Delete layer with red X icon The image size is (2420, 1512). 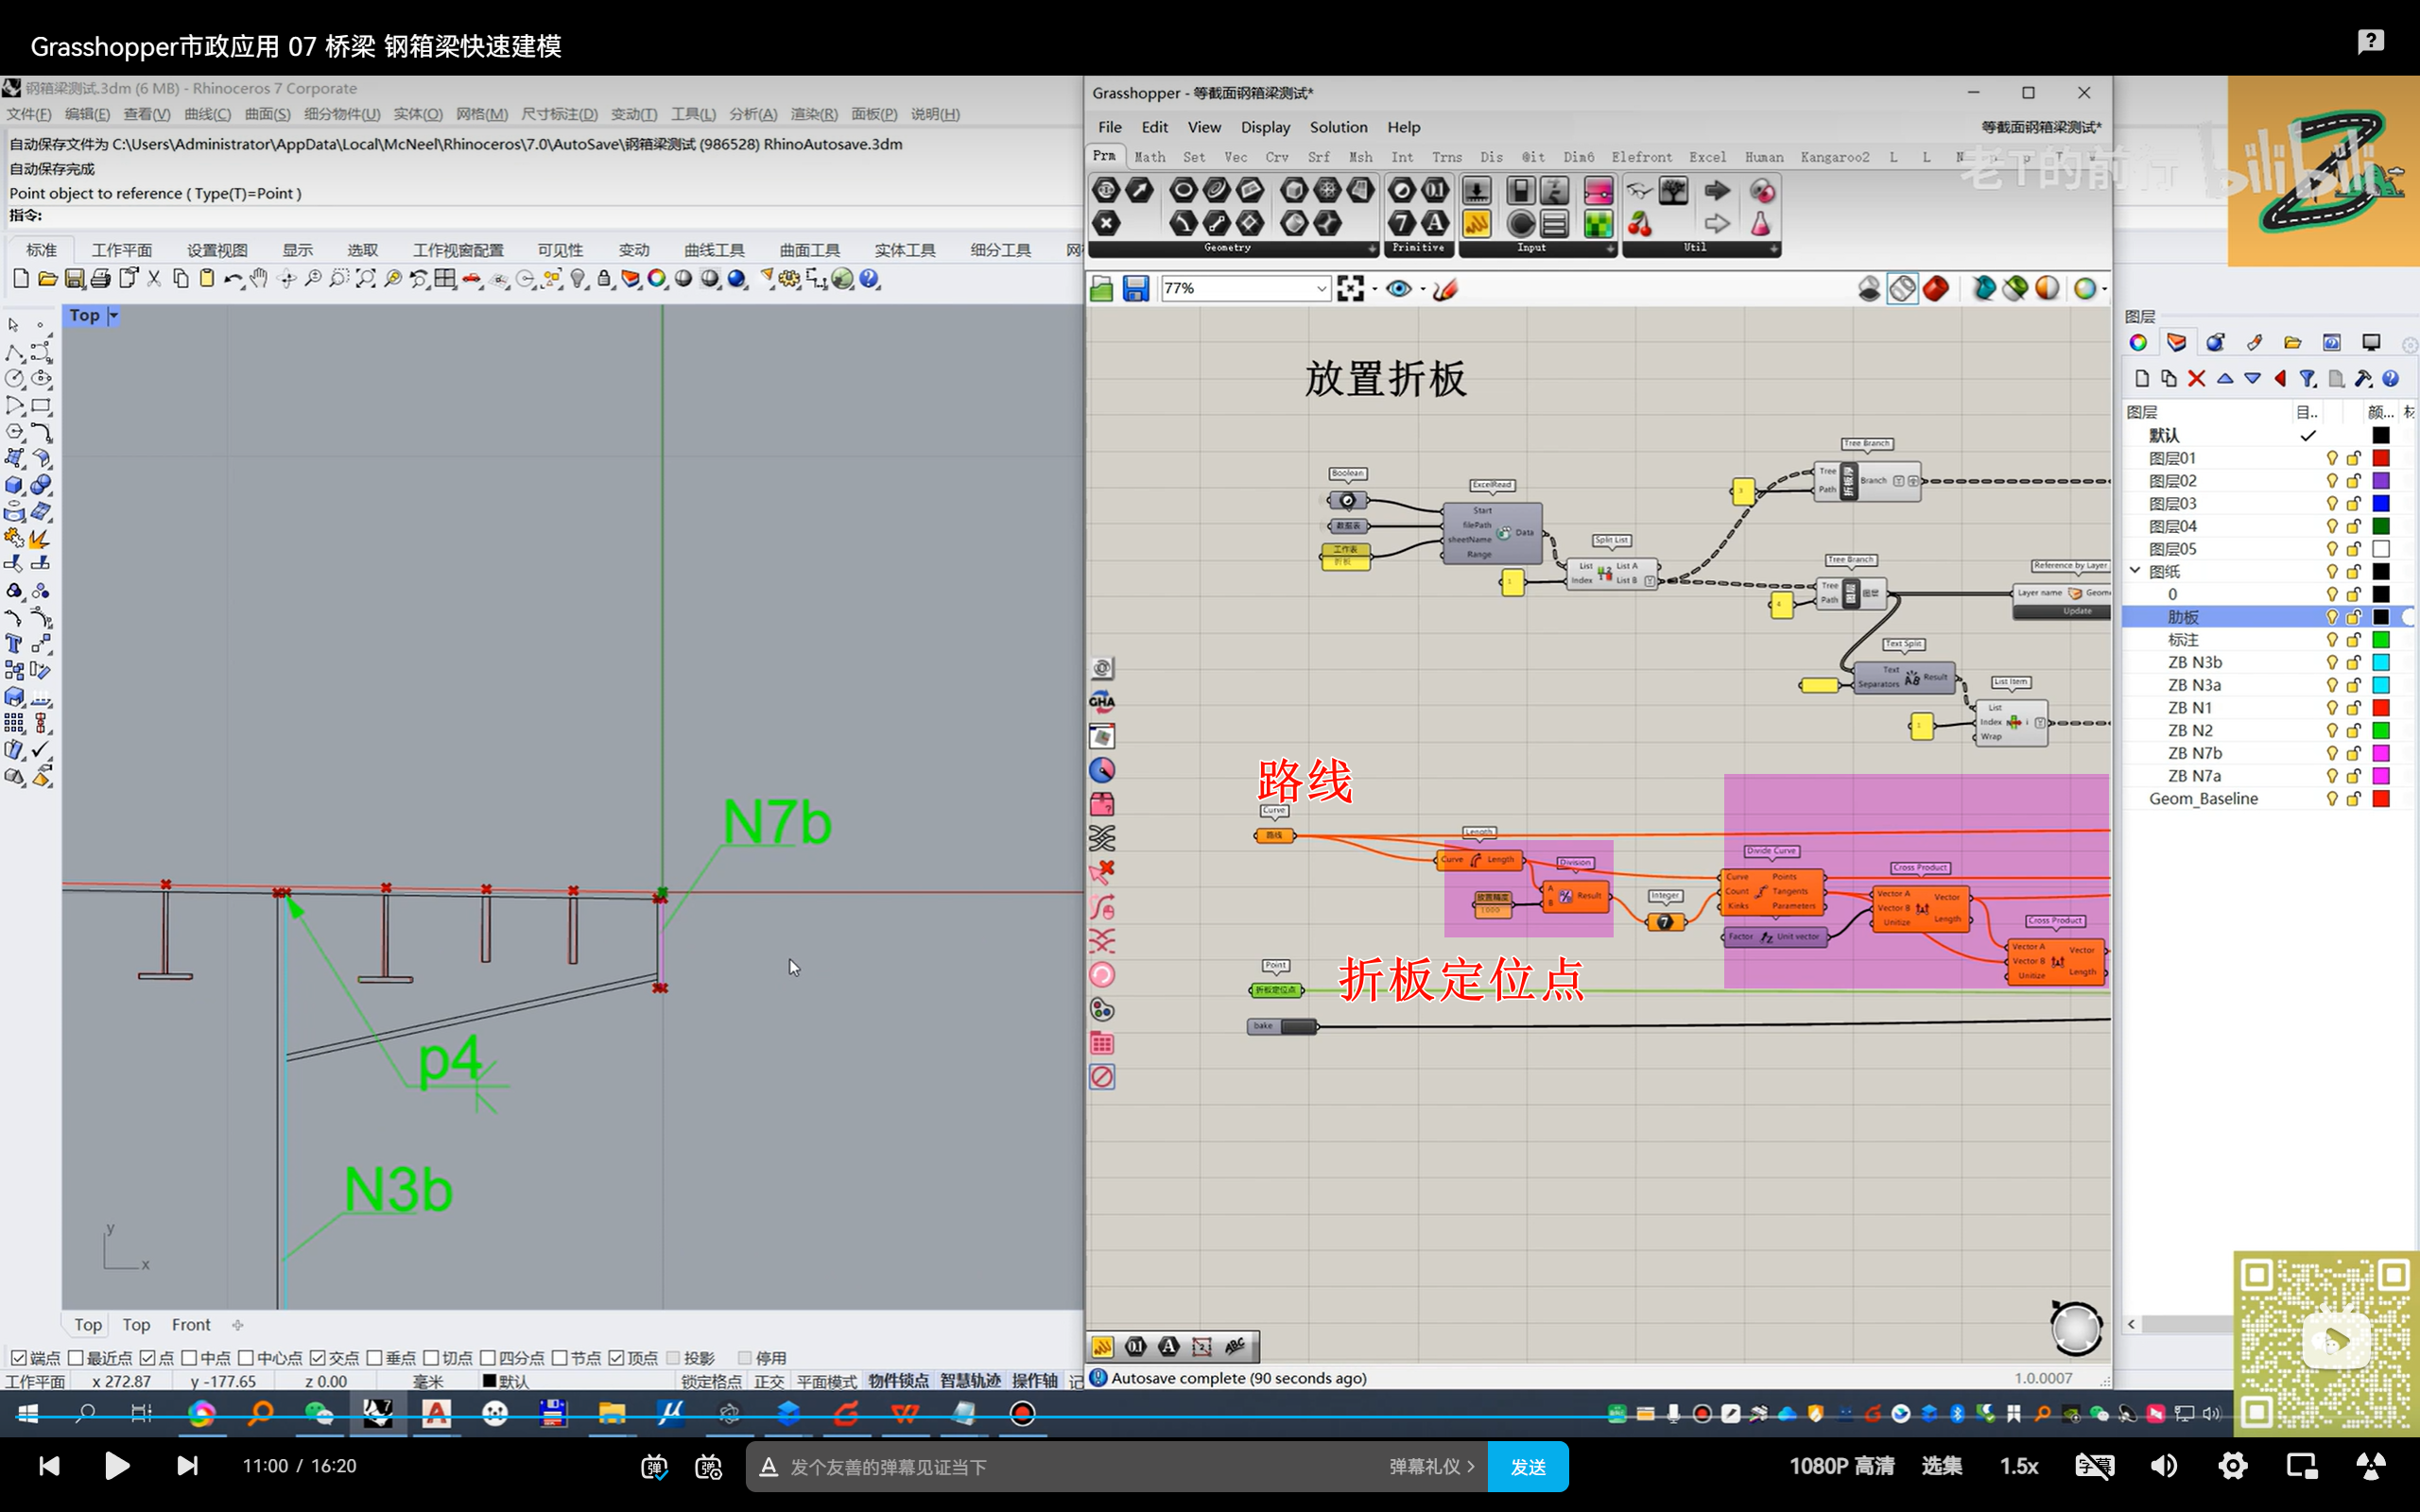pos(2196,379)
